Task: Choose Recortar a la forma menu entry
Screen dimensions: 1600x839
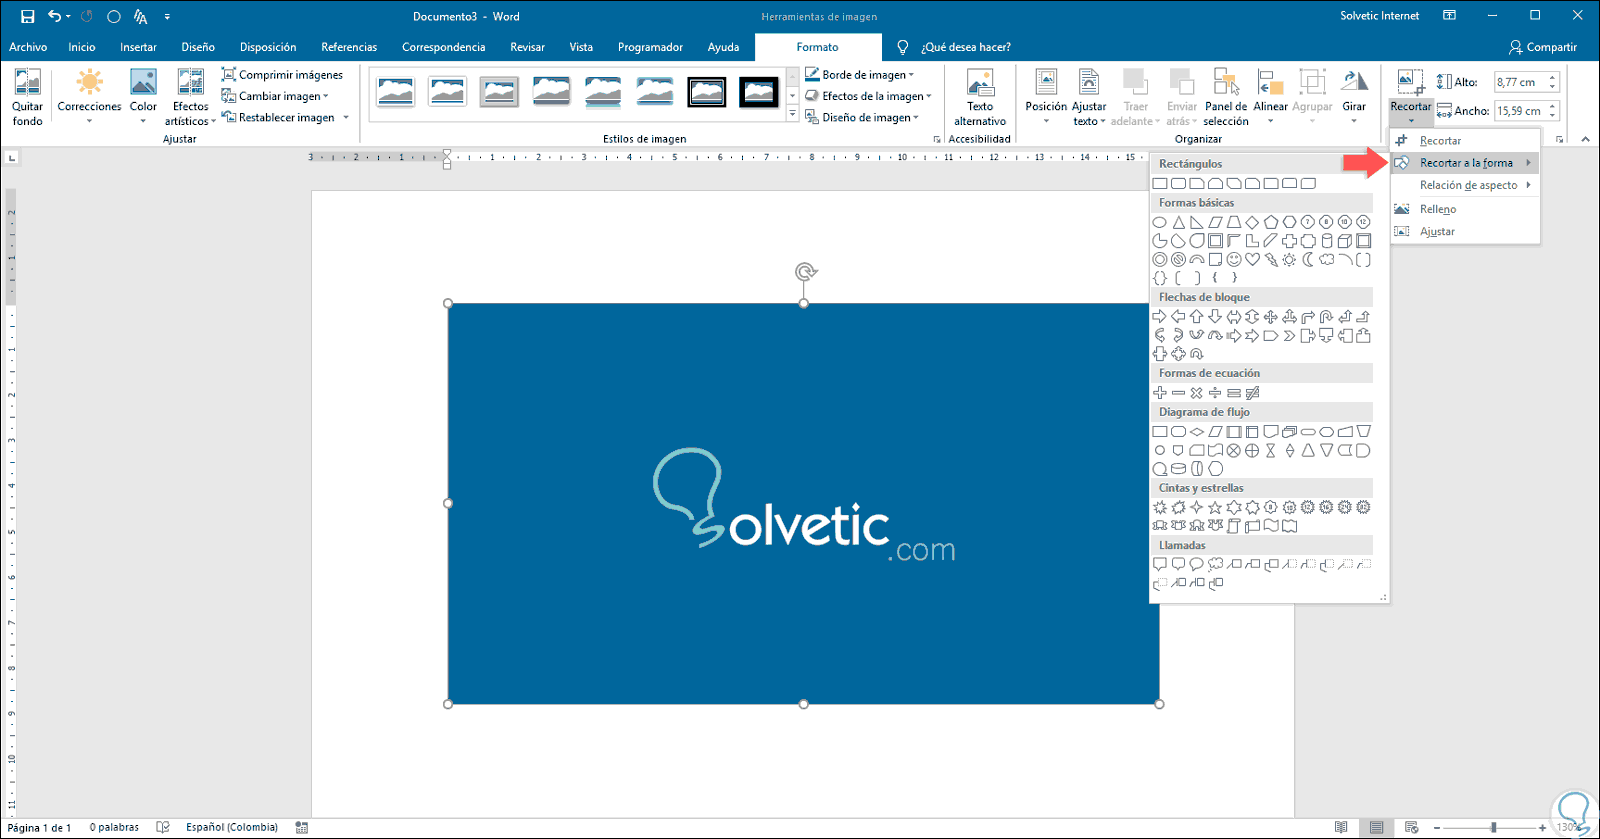Action: pos(1465,163)
